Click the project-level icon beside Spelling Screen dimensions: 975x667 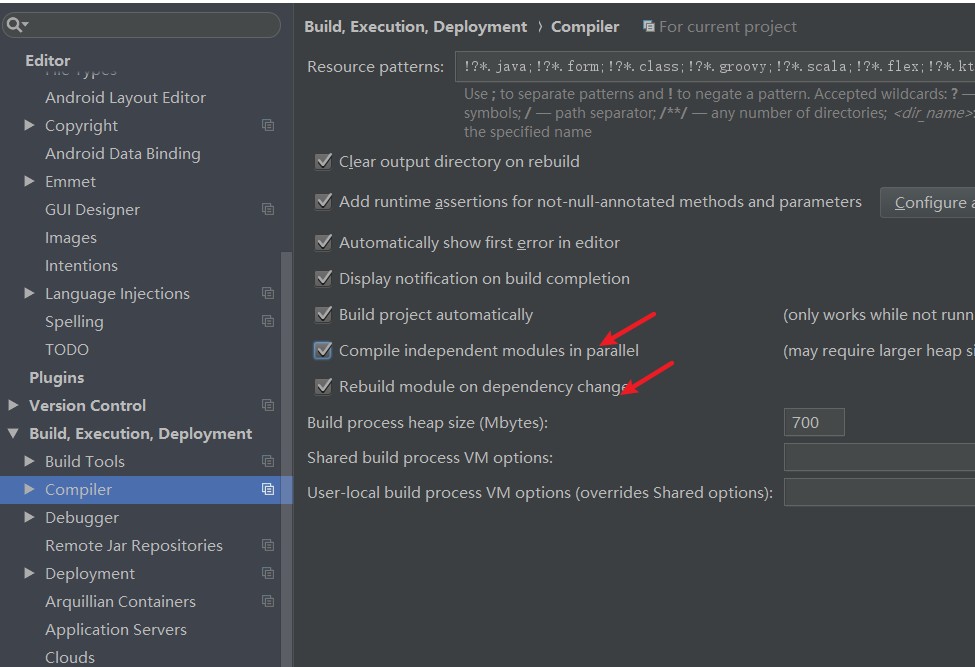268,321
